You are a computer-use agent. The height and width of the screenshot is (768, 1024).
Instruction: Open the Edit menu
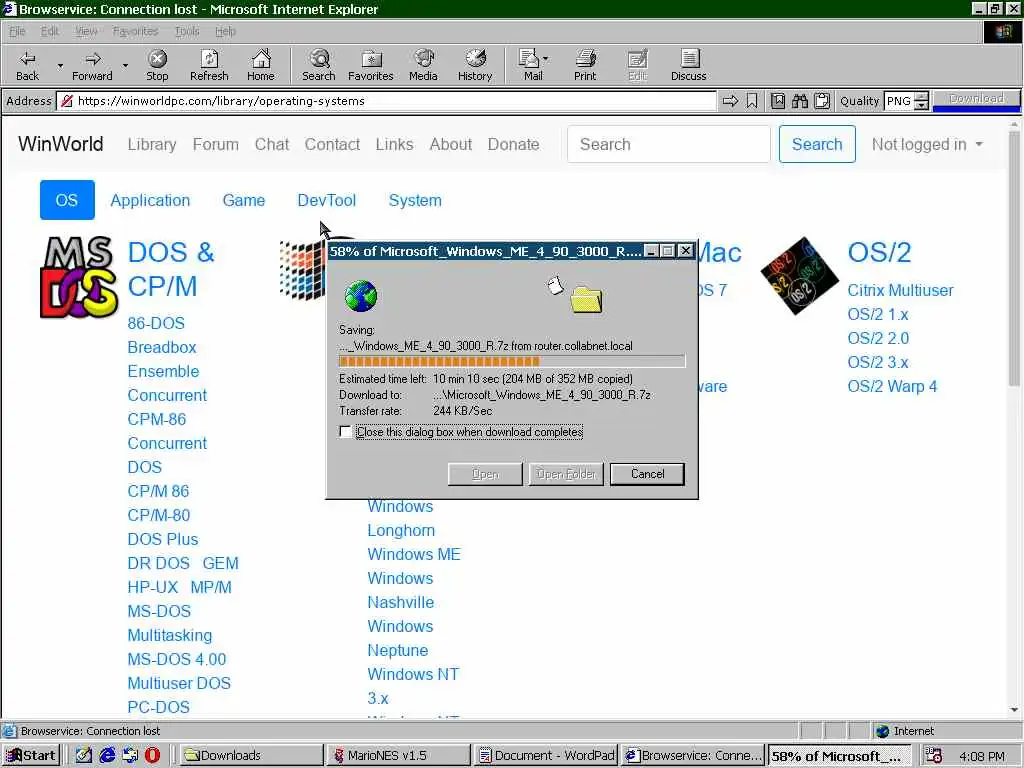point(50,31)
